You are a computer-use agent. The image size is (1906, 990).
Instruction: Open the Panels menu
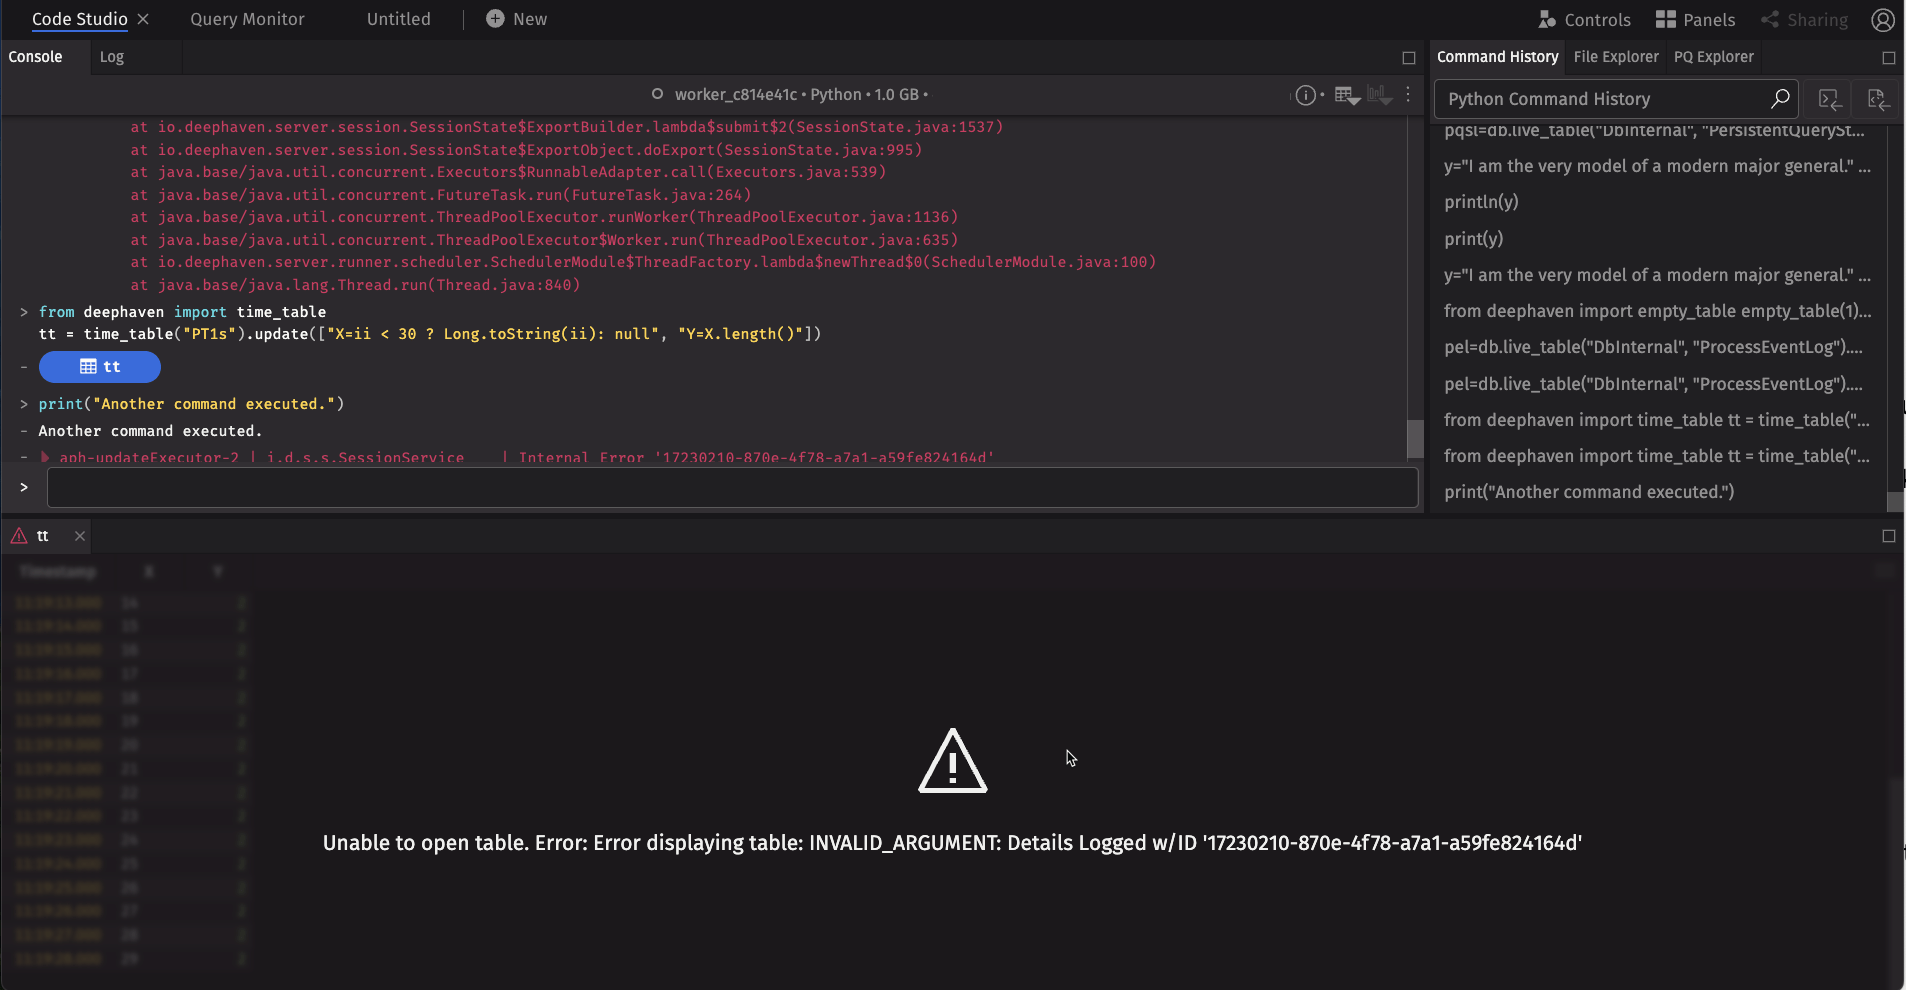tap(1695, 20)
